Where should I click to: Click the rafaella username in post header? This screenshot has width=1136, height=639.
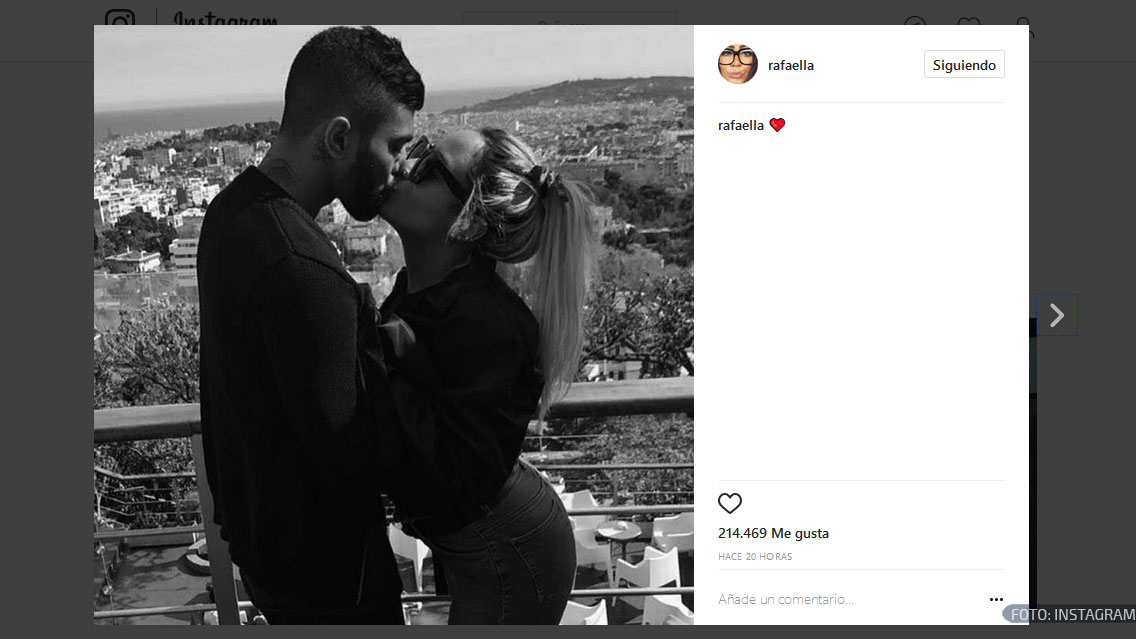point(790,65)
